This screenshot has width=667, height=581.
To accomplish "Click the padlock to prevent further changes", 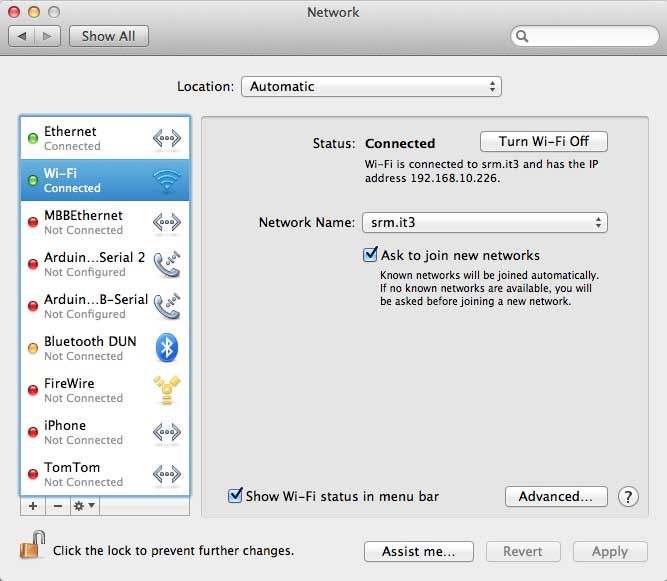I will 32,545.
